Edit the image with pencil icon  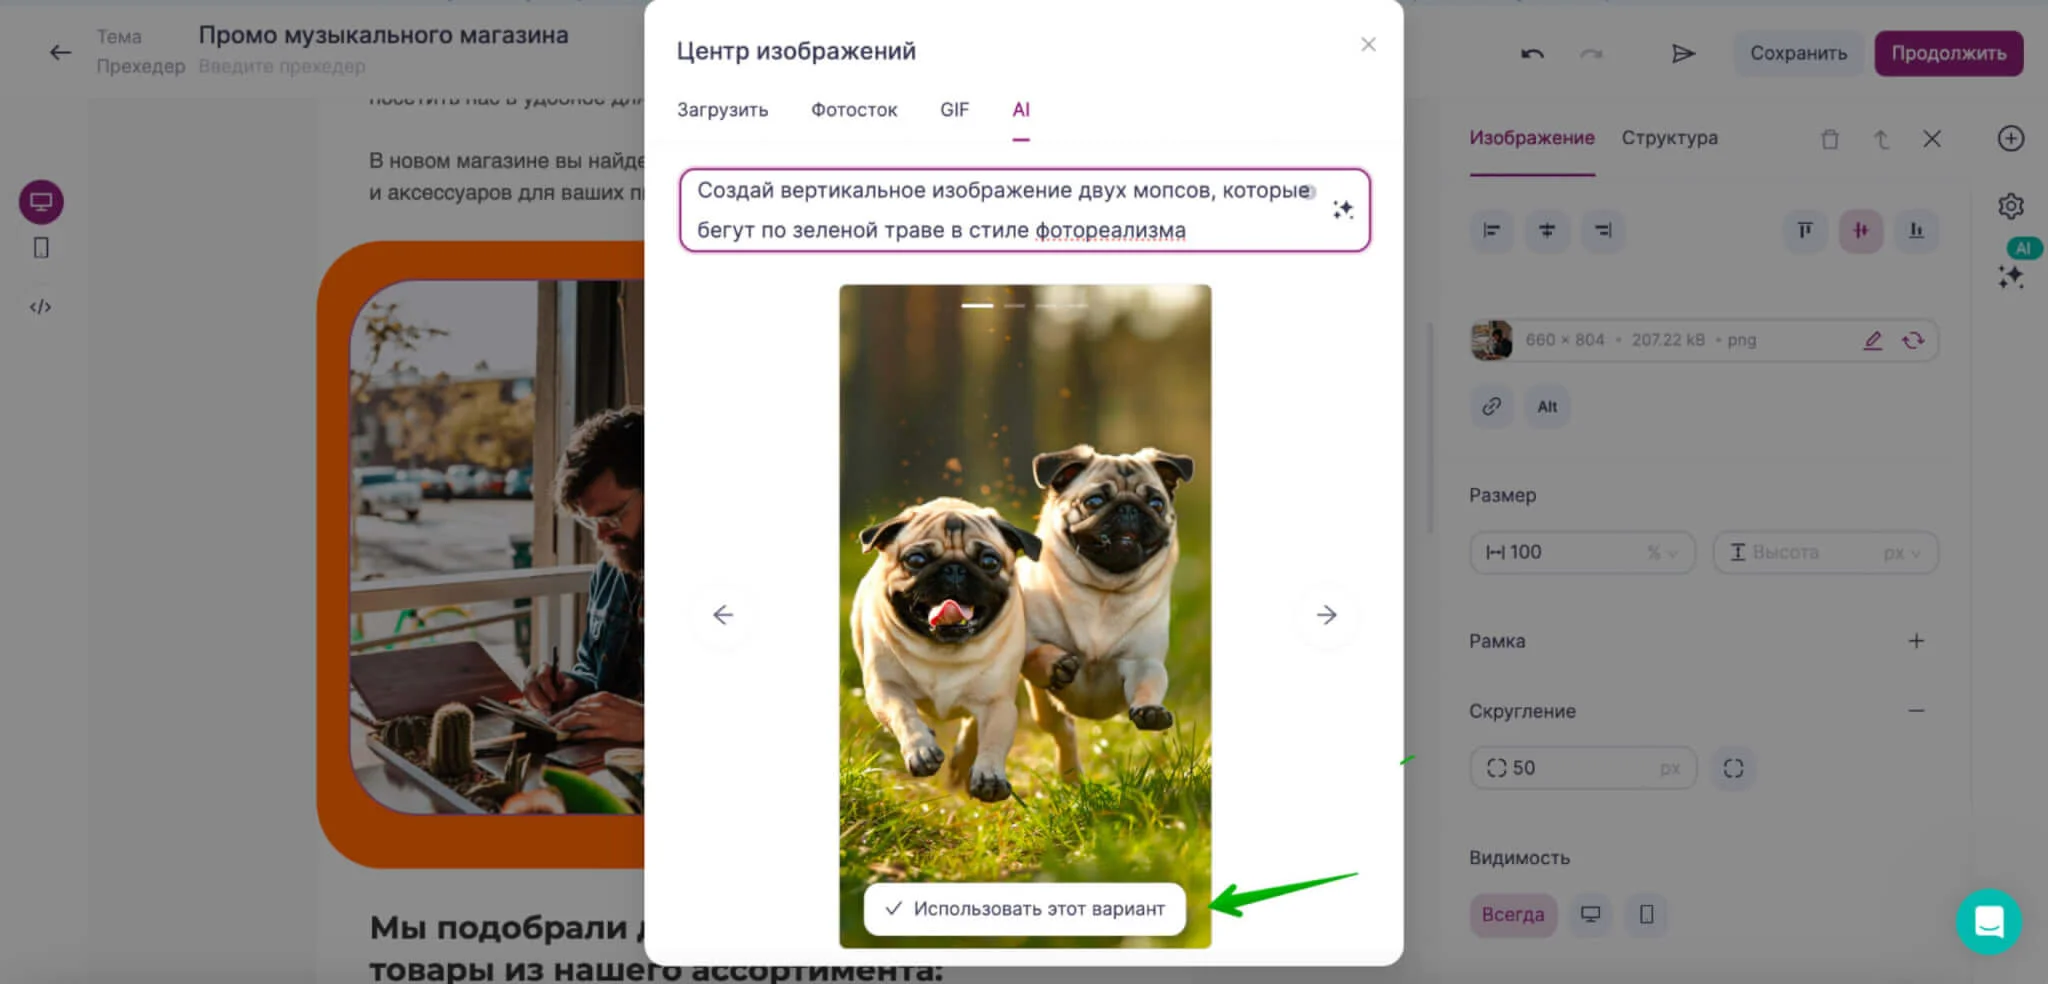coord(1873,341)
